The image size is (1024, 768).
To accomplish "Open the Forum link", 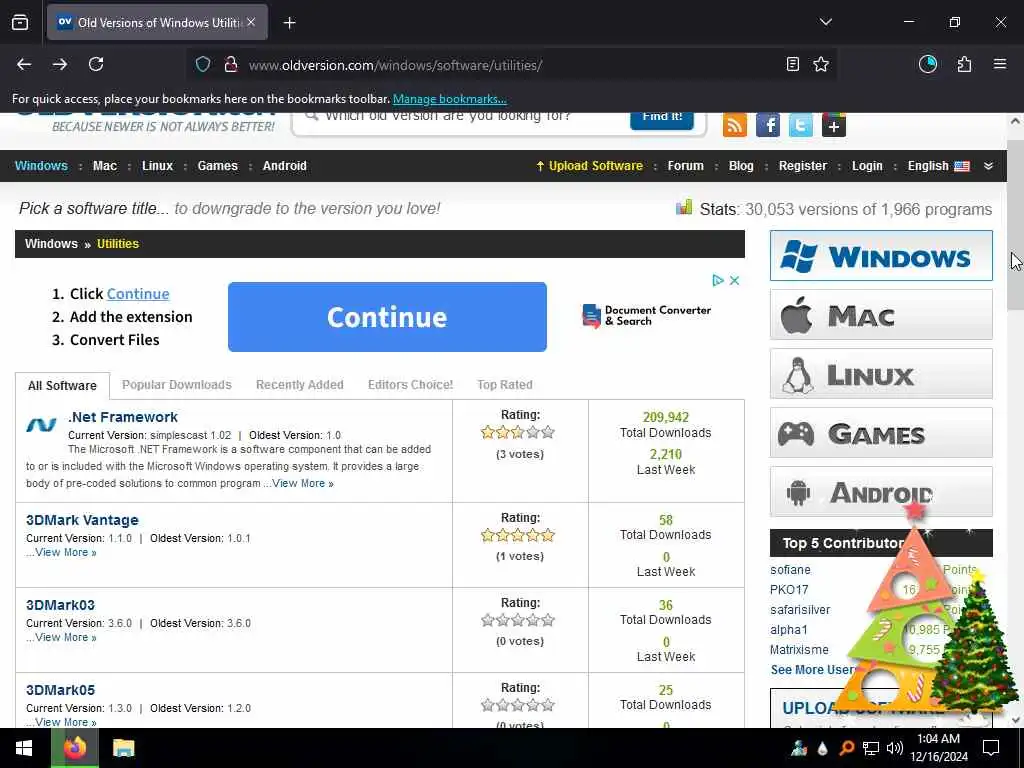I will pyautogui.click(x=686, y=166).
